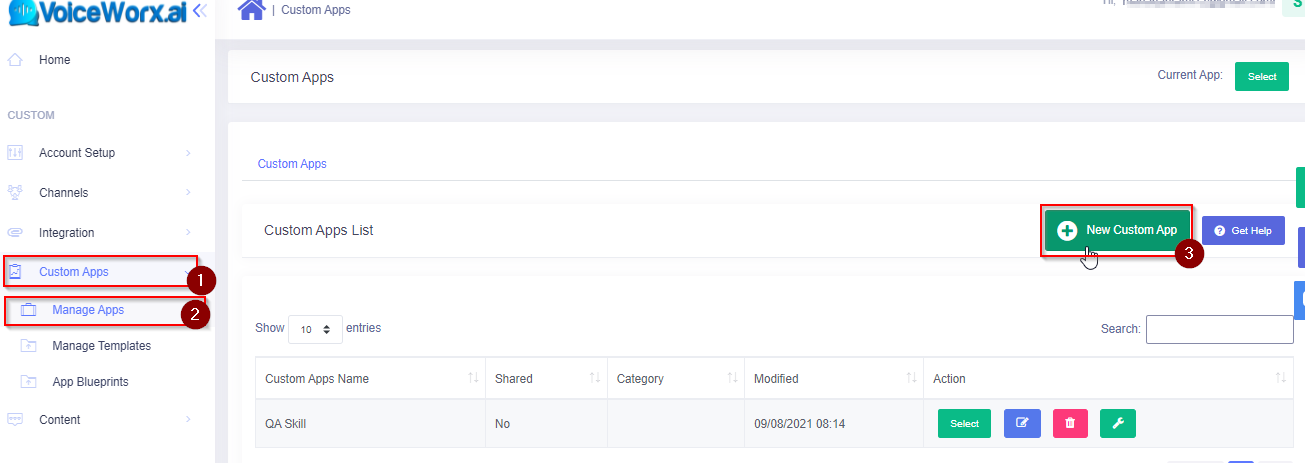Click the Search input field
Screen dimensions: 1305x463
click(1219, 329)
